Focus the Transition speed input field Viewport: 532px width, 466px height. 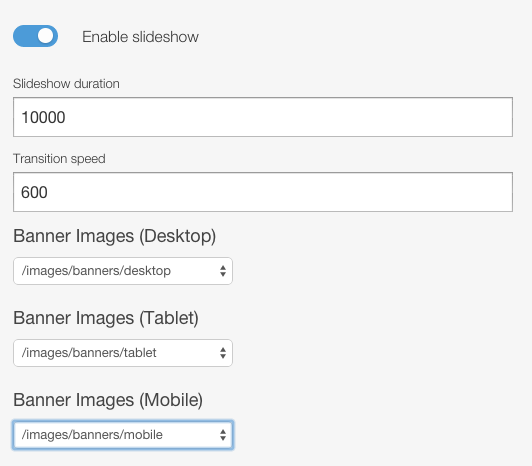[x=263, y=192]
